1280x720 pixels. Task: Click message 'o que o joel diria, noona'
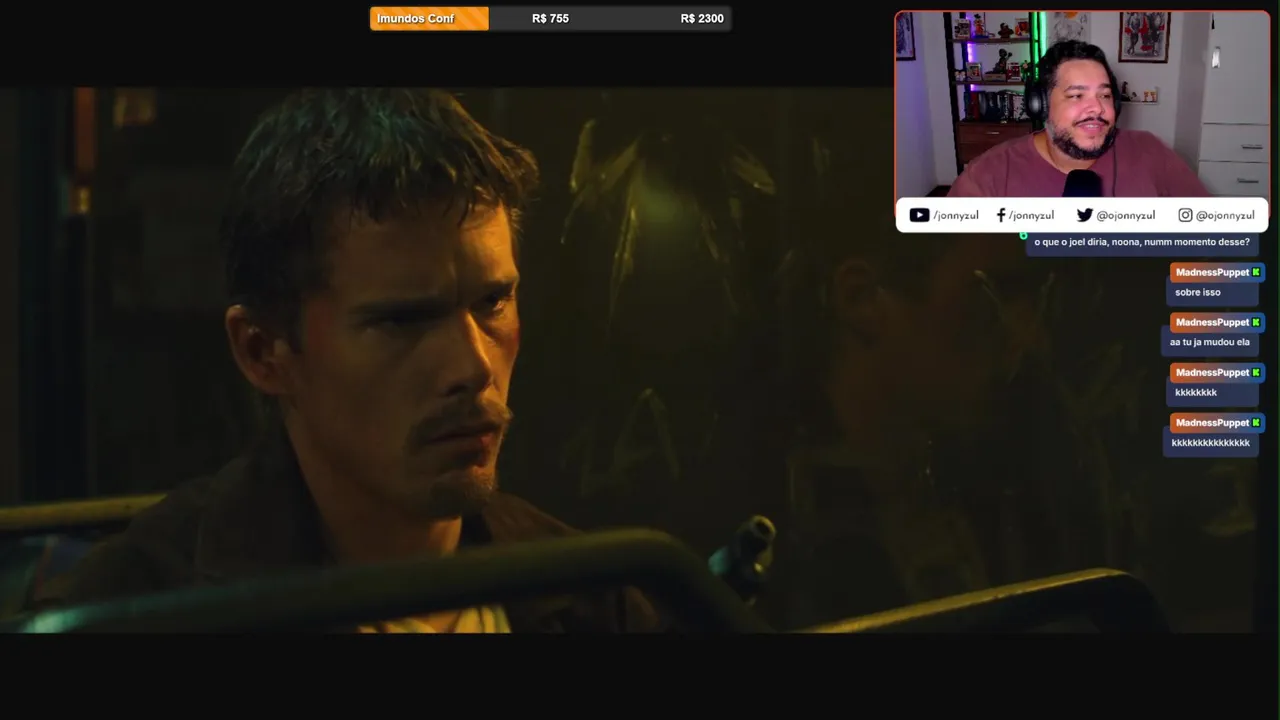pyautogui.click(x=1141, y=242)
